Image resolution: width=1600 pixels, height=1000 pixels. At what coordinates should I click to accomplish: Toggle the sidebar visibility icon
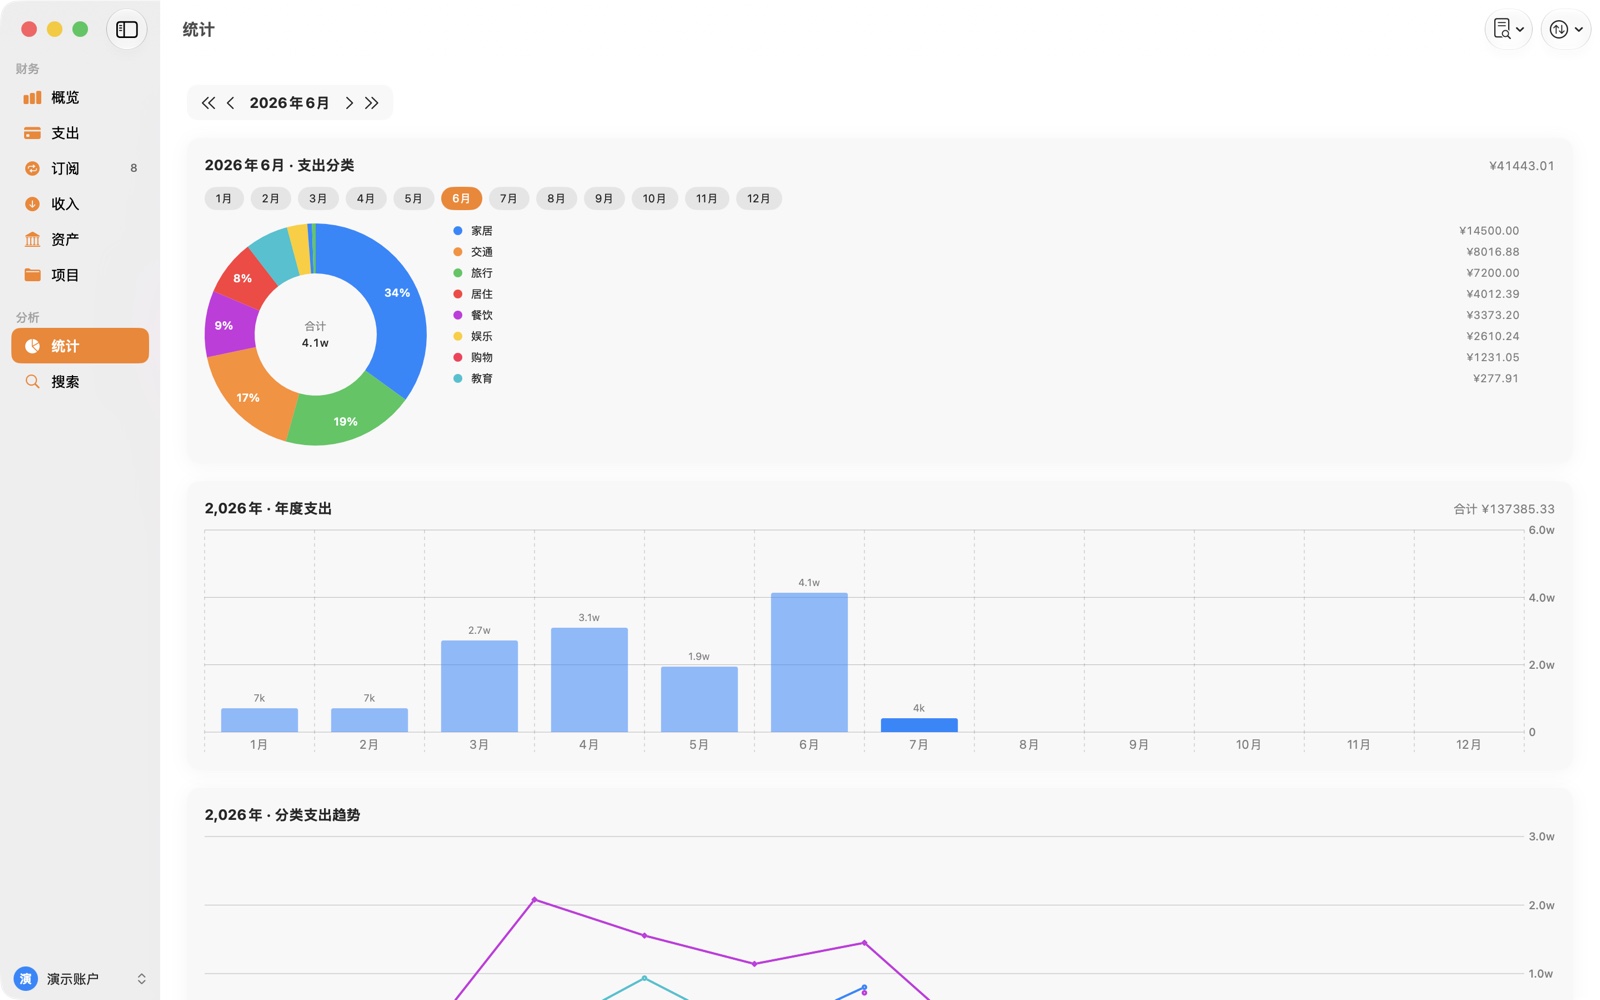click(127, 30)
